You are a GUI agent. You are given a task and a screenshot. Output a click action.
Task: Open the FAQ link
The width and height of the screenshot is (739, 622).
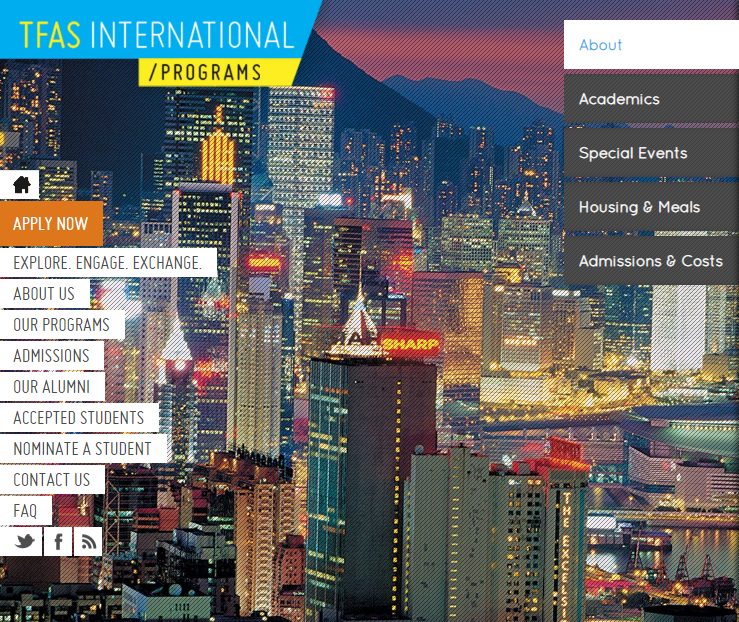click(x=26, y=511)
